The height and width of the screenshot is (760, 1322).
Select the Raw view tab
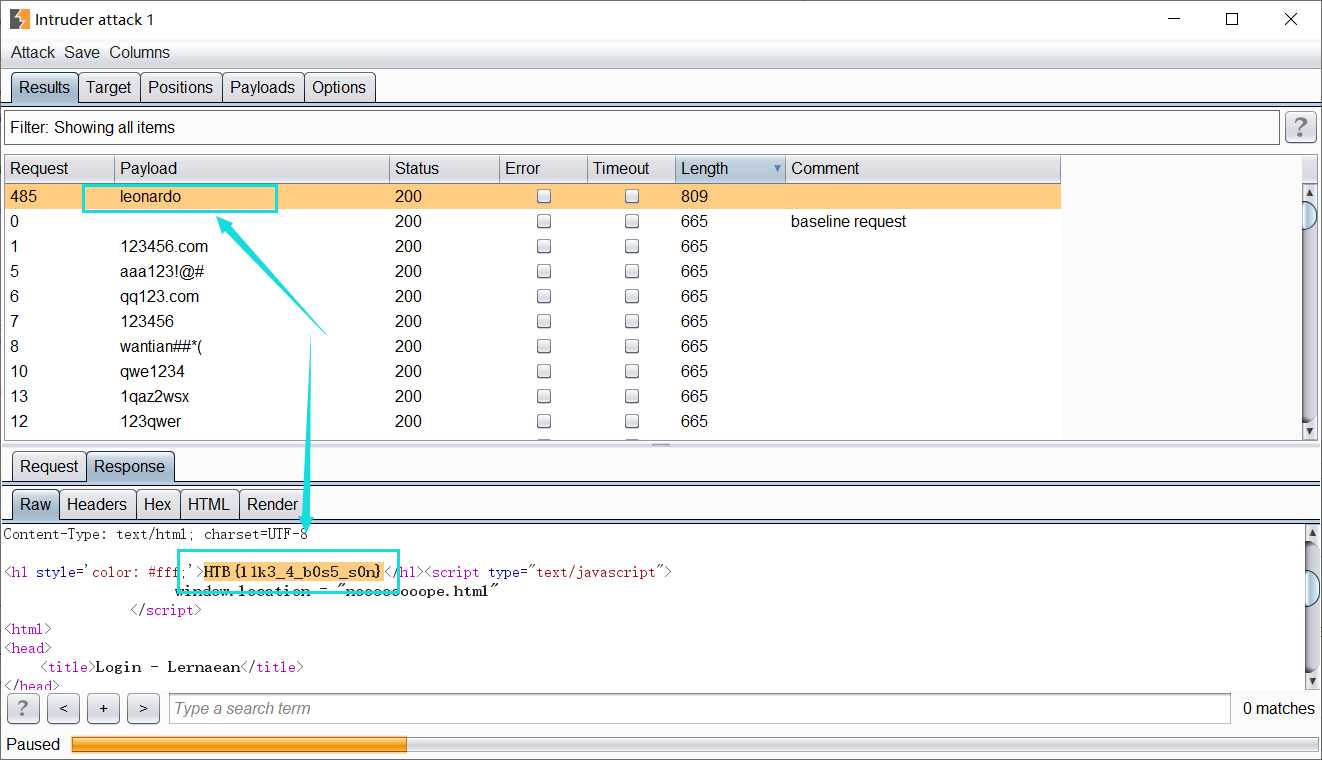point(35,504)
